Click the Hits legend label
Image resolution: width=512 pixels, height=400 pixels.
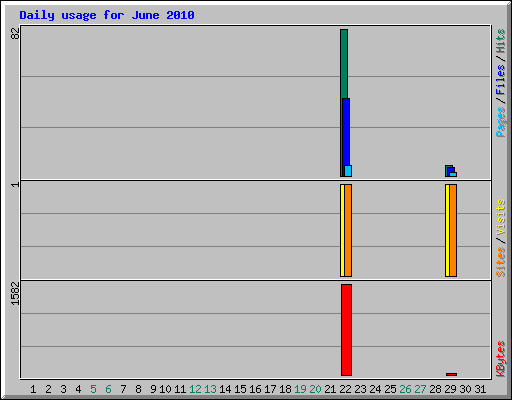tap(500, 41)
